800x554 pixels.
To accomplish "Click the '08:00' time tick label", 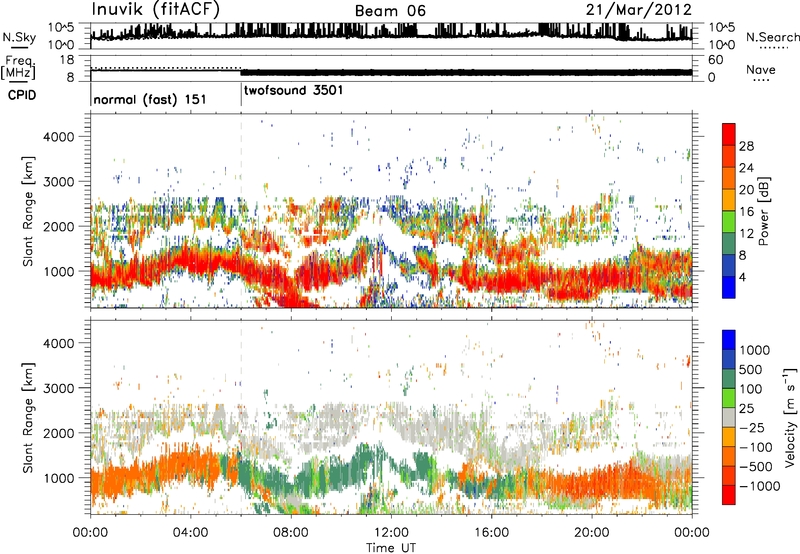I will point(291,533).
